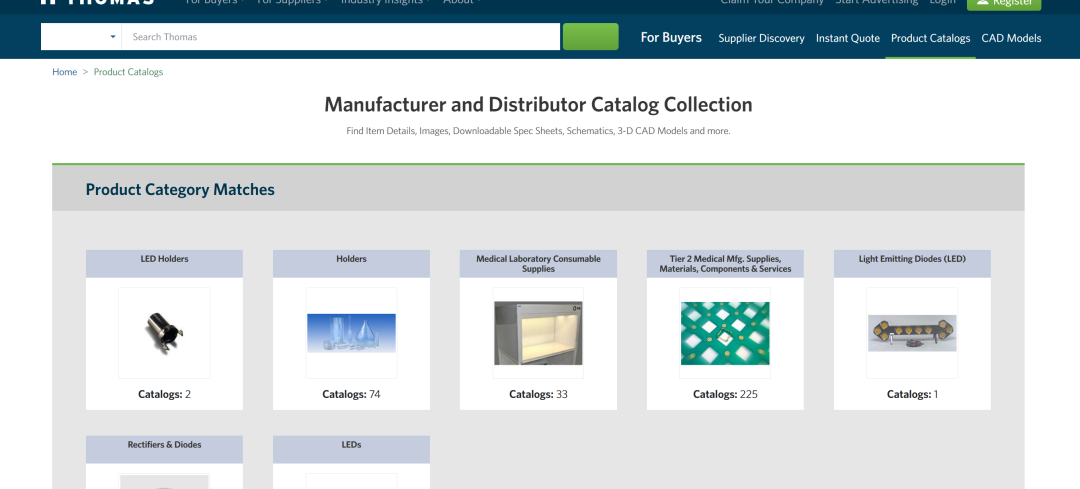Open the LED Holders product image
Image resolution: width=1080 pixels, height=489 pixels.
click(x=164, y=332)
